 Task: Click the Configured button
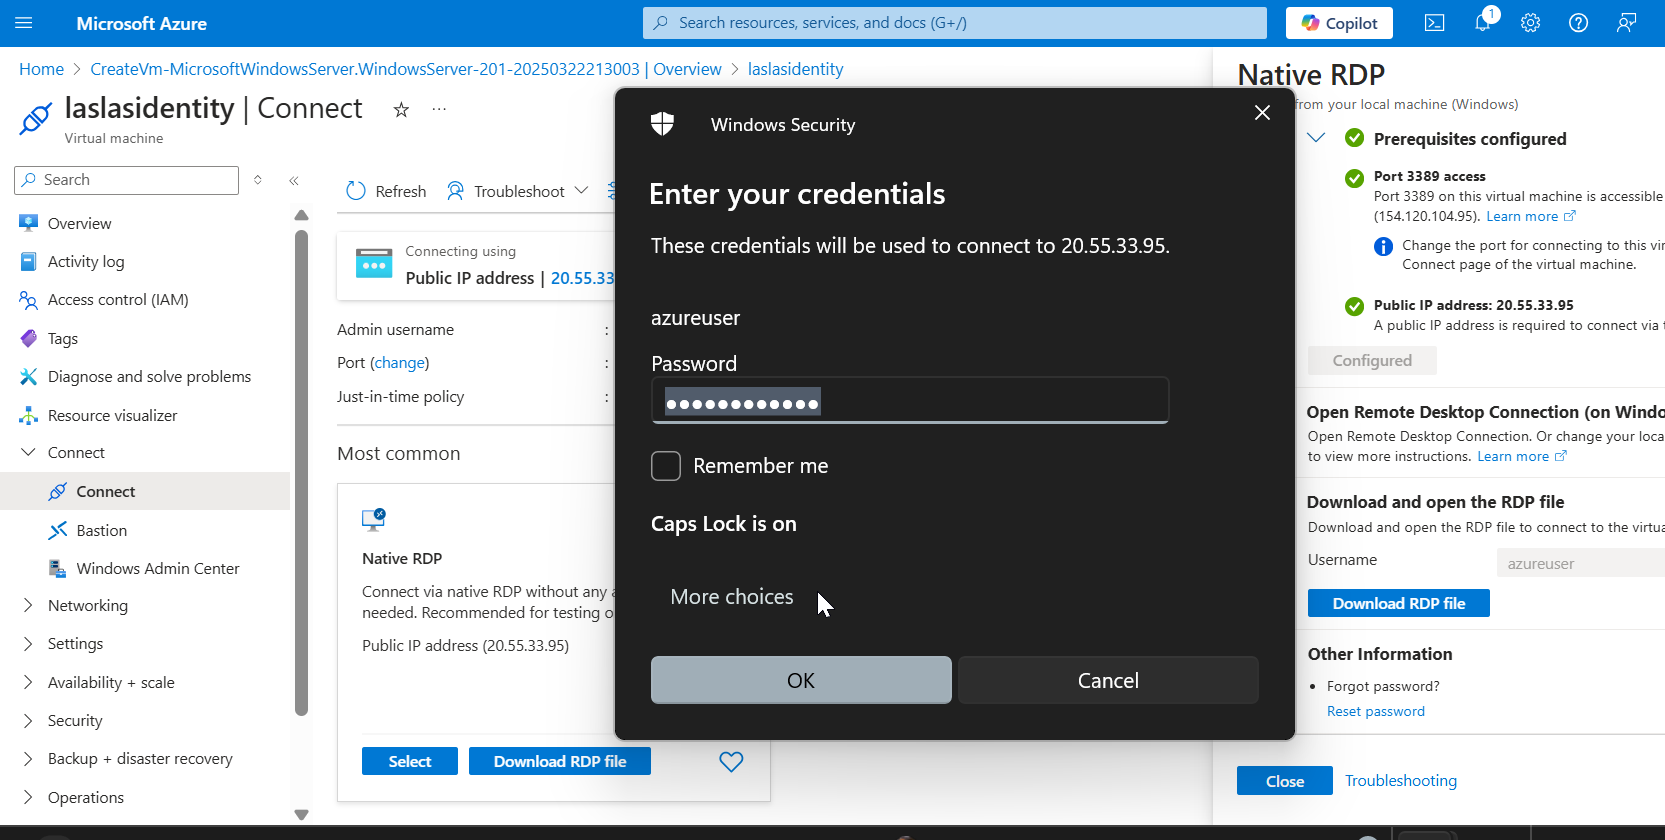click(1372, 361)
